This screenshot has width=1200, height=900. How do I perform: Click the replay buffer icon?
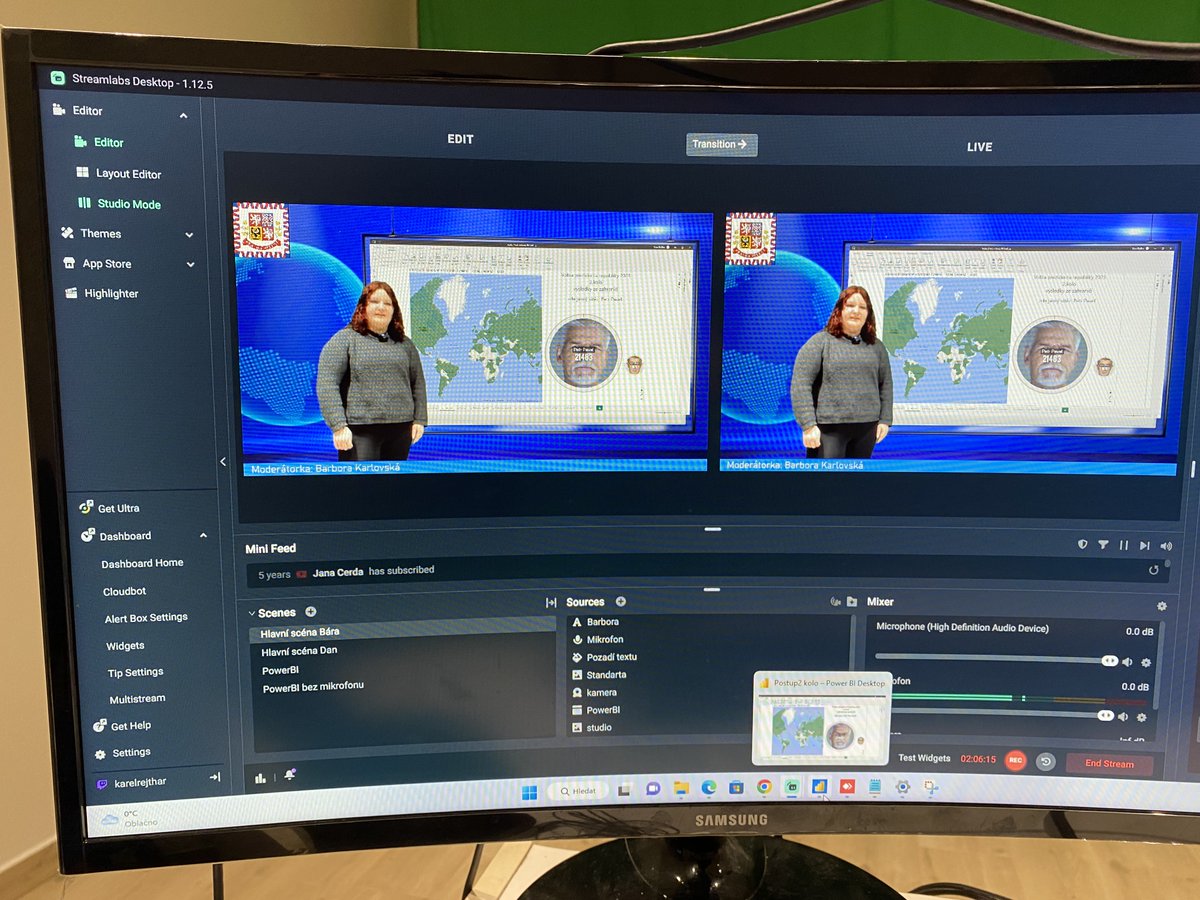pyautogui.click(x=1046, y=761)
